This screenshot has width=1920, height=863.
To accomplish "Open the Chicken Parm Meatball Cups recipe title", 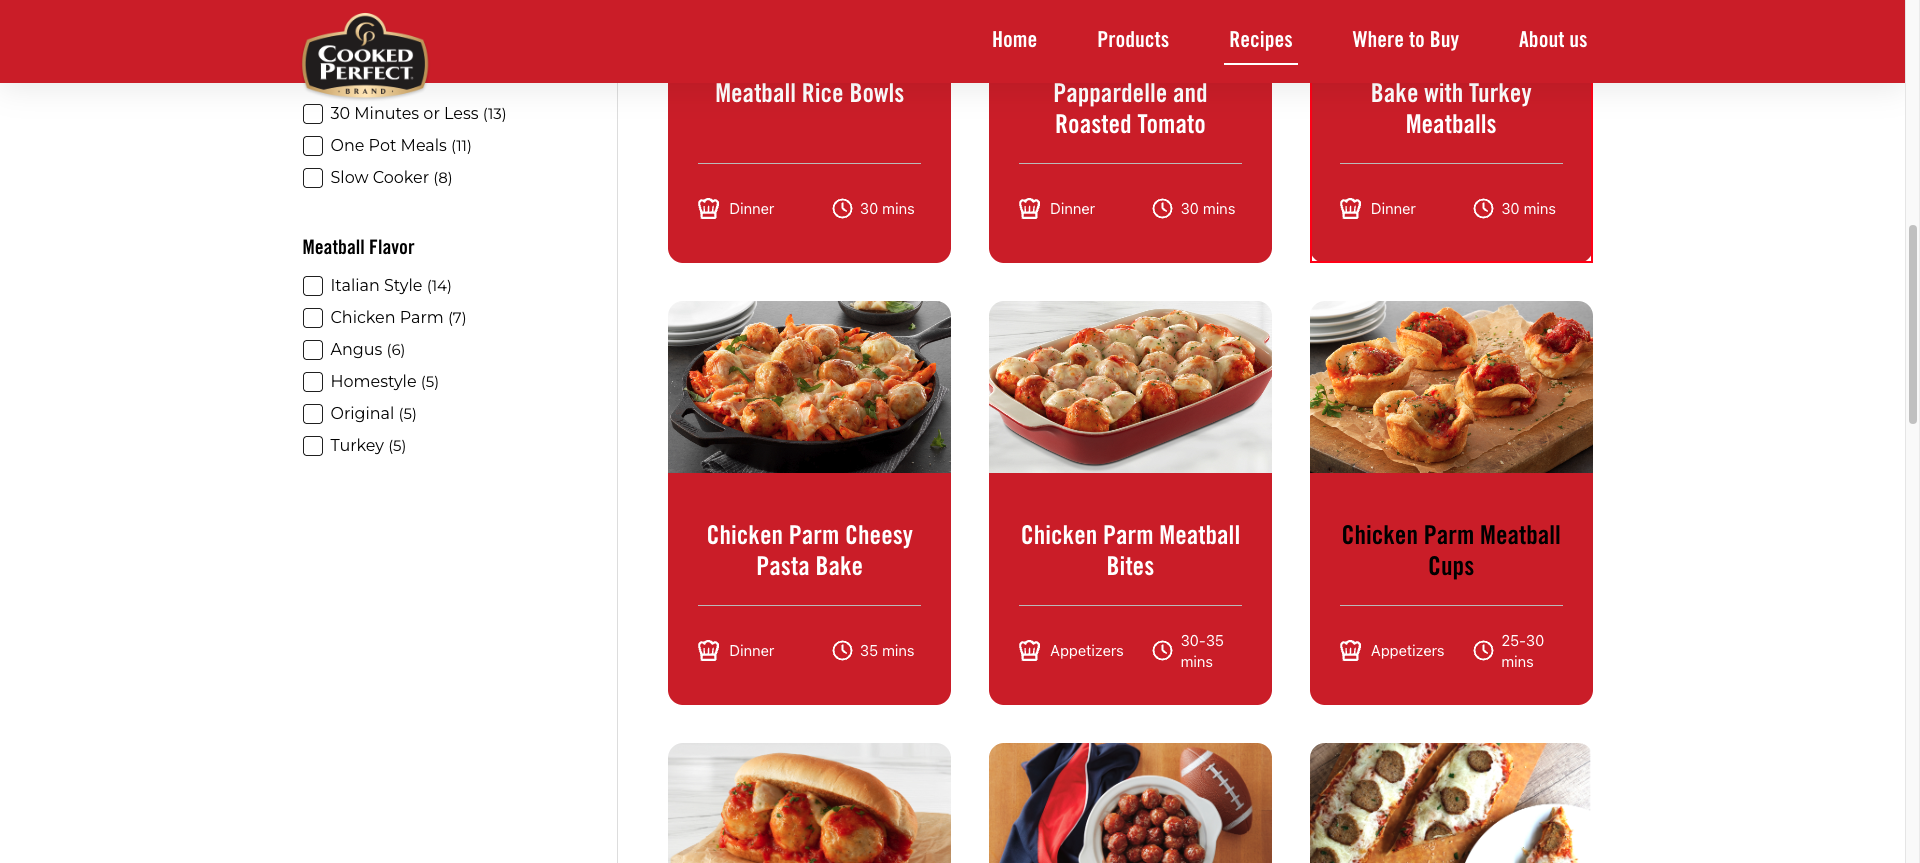I will pyautogui.click(x=1451, y=550).
